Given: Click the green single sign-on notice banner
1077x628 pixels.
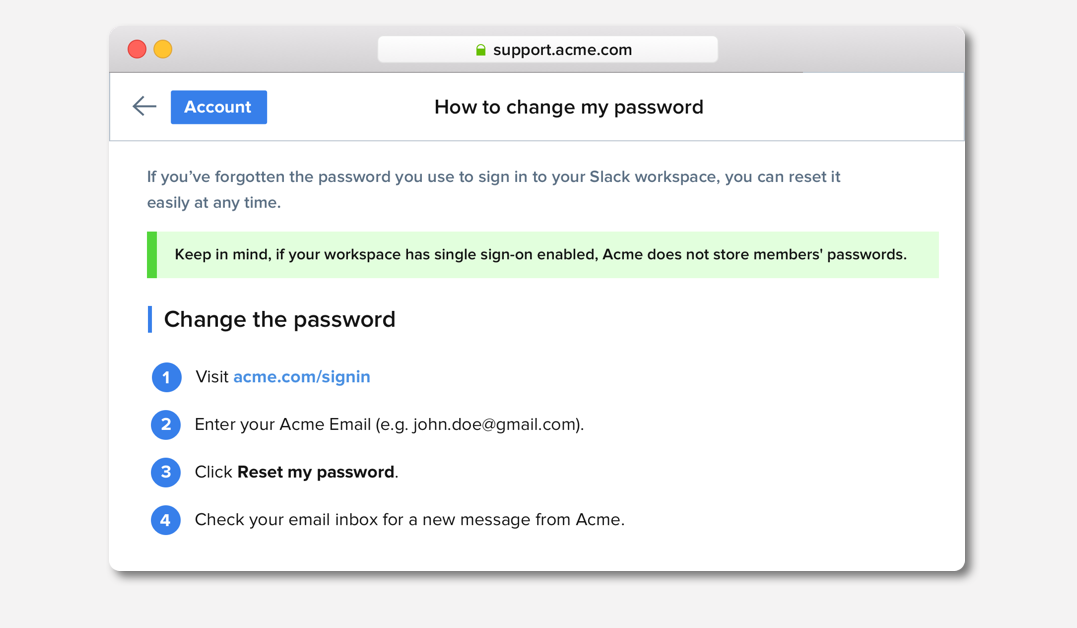Looking at the screenshot, I should click(540, 255).
